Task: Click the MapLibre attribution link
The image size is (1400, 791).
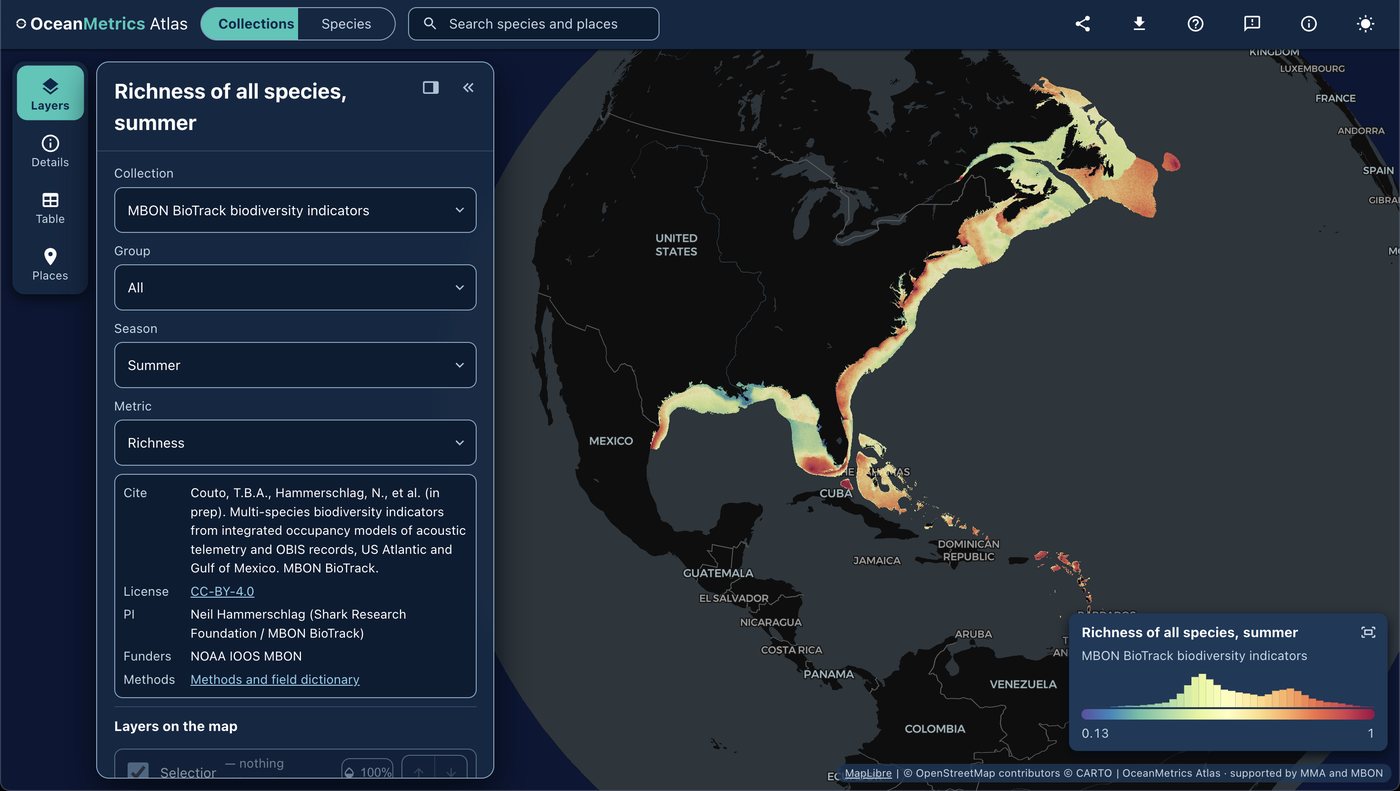Action: pyautogui.click(x=868, y=773)
